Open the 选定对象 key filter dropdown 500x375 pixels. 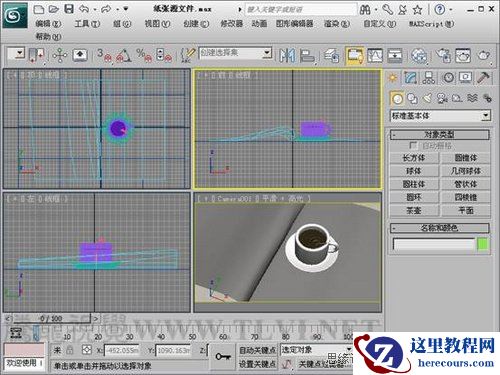(316, 350)
